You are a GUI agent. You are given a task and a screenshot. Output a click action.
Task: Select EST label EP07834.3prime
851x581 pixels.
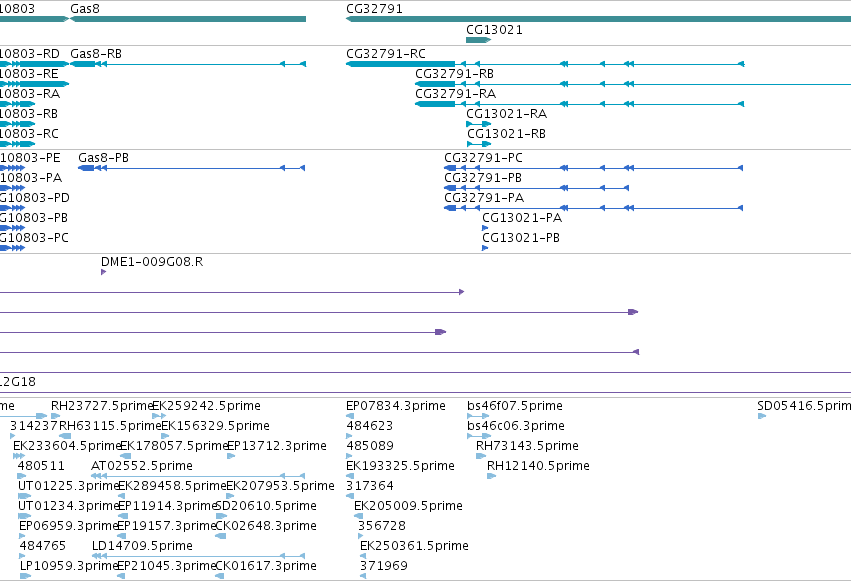(396, 406)
